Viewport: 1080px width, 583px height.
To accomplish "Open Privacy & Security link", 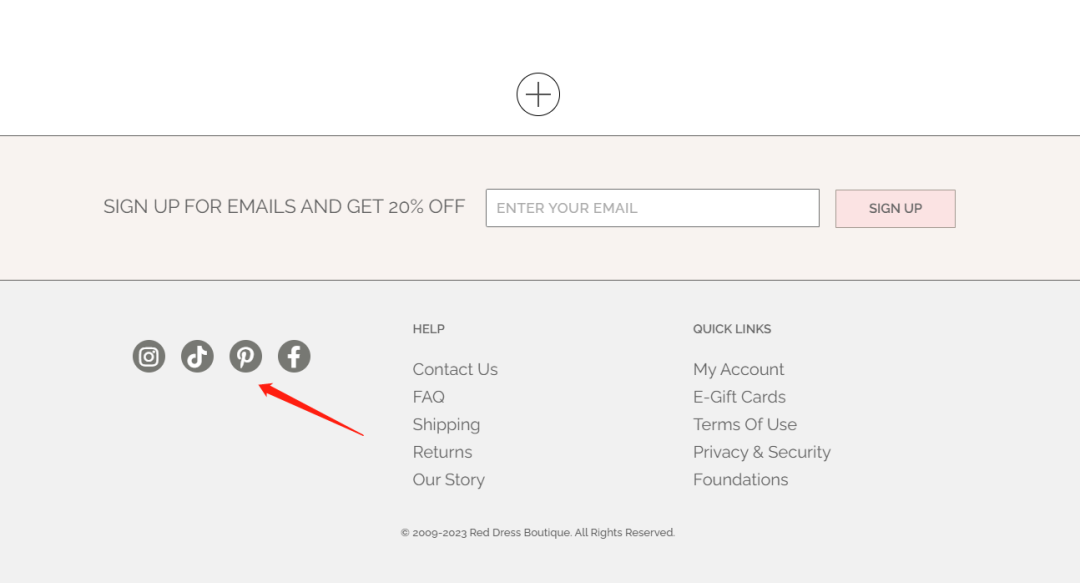I will coord(762,452).
